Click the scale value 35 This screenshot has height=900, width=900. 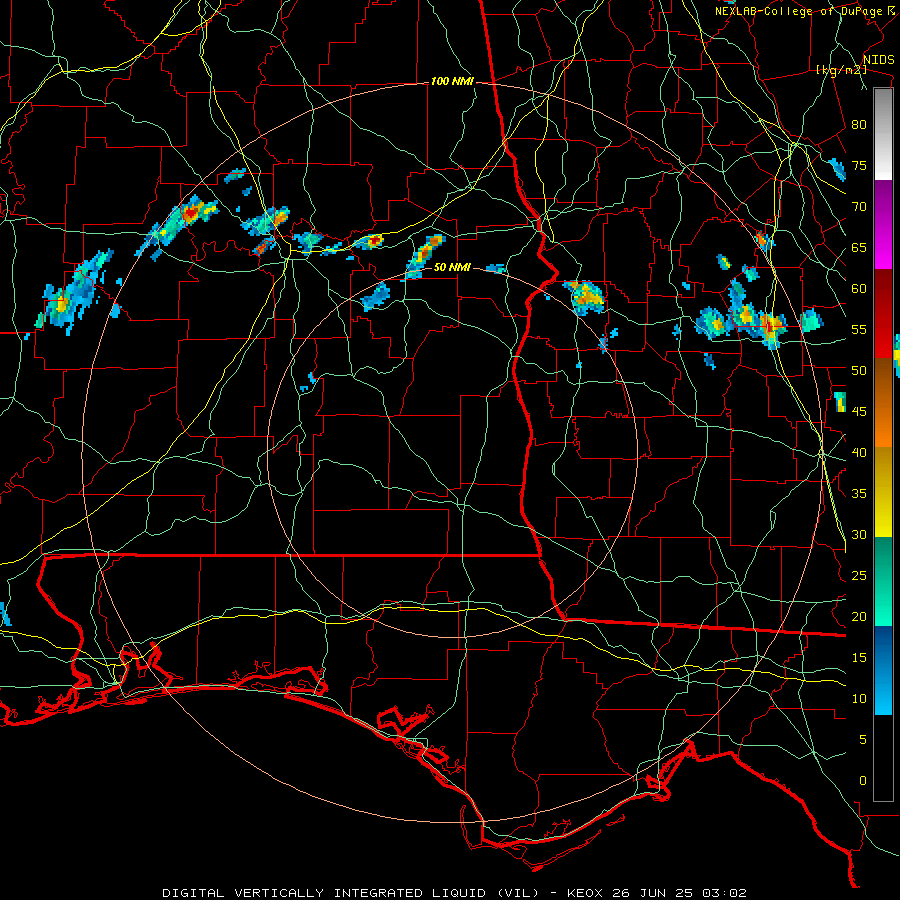tap(859, 494)
